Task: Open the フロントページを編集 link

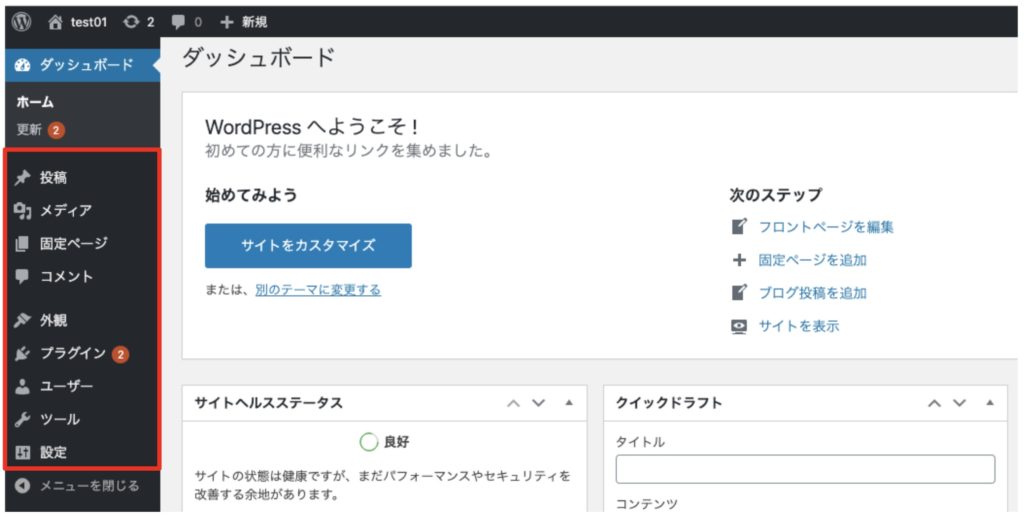Action: coord(825,227)
